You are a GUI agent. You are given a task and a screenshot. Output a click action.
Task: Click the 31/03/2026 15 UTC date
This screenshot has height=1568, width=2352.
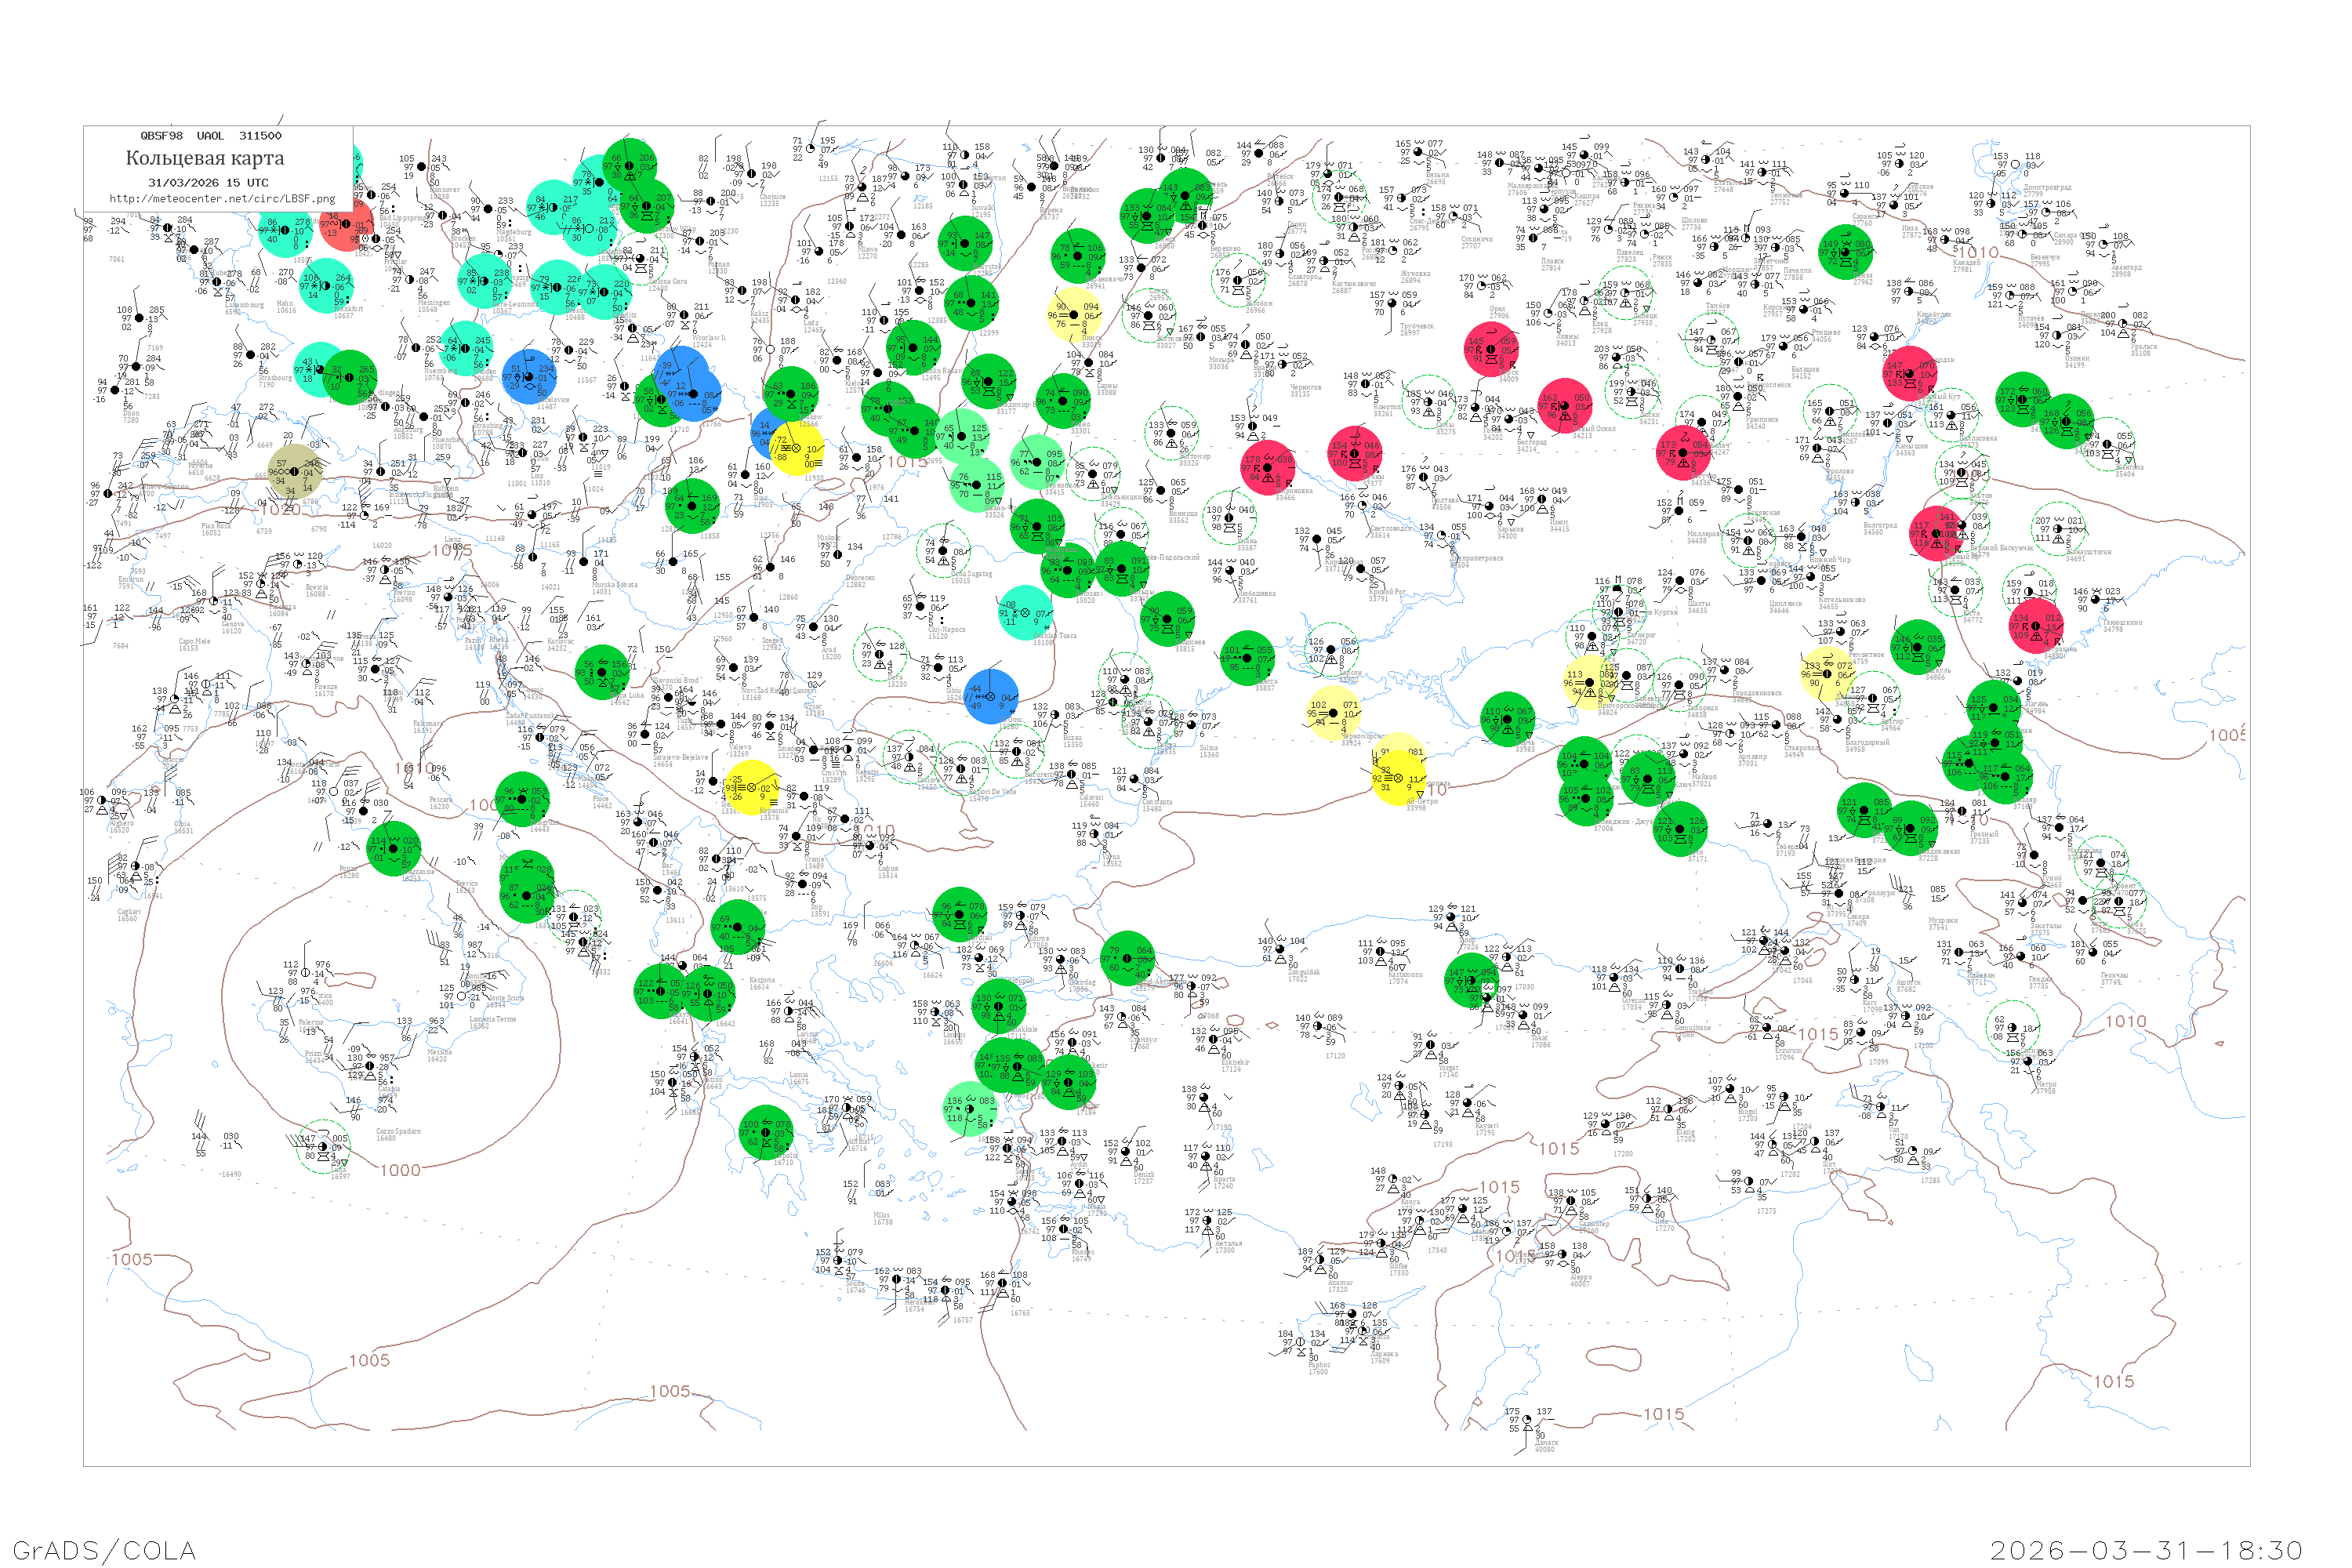pyautogui.click(x=208, y=183)
